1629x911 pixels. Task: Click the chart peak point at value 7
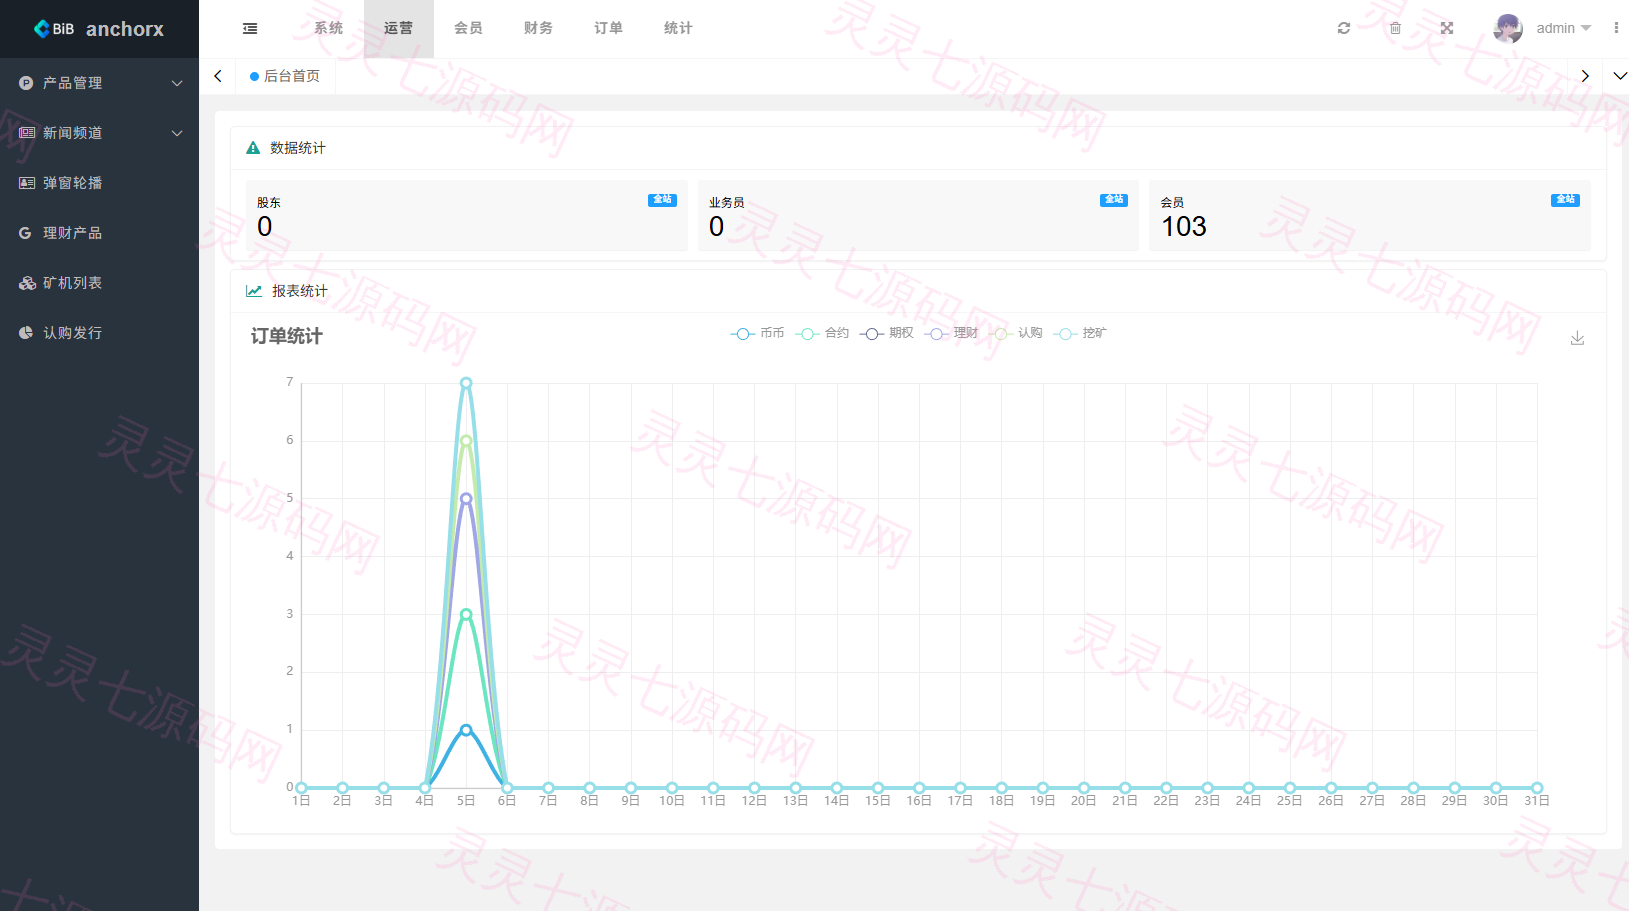click(x=466, y=383)
